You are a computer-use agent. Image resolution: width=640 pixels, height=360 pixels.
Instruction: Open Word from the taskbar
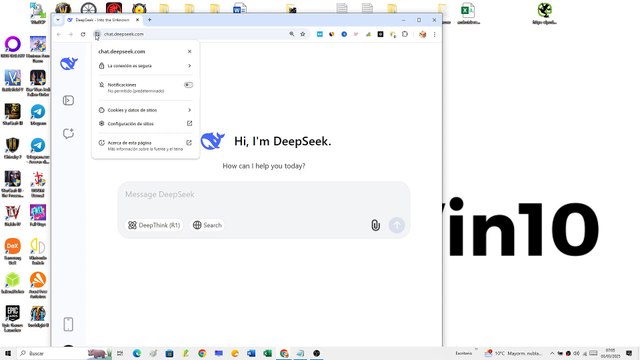tap(251, 353)
